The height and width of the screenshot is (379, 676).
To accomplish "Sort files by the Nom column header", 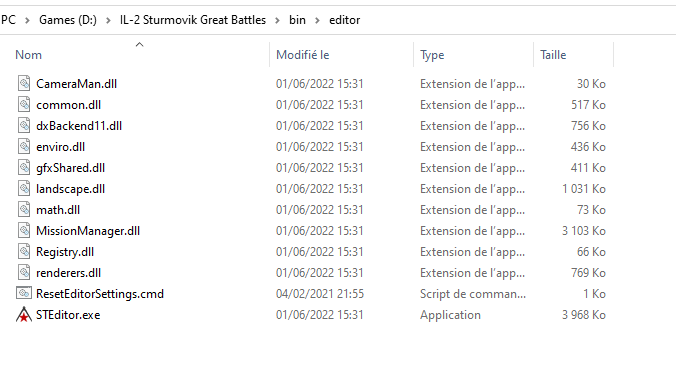I will (x=28, y=55).
